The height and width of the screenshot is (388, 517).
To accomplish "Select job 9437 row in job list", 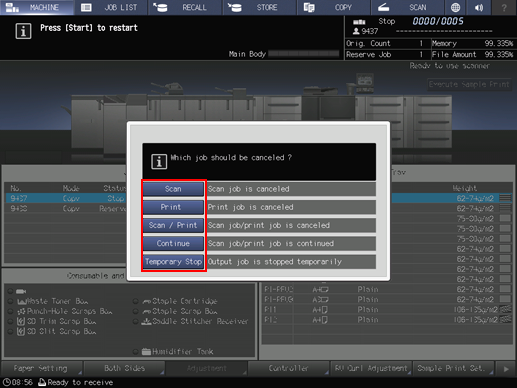I will coord(66,198).
